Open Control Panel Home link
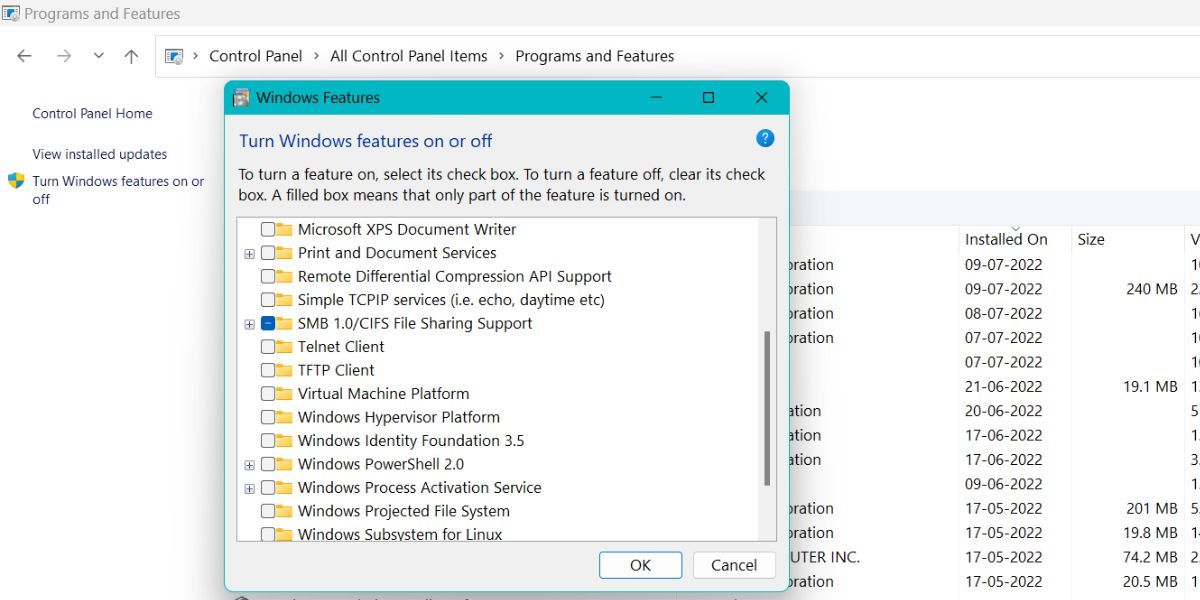 92,113
